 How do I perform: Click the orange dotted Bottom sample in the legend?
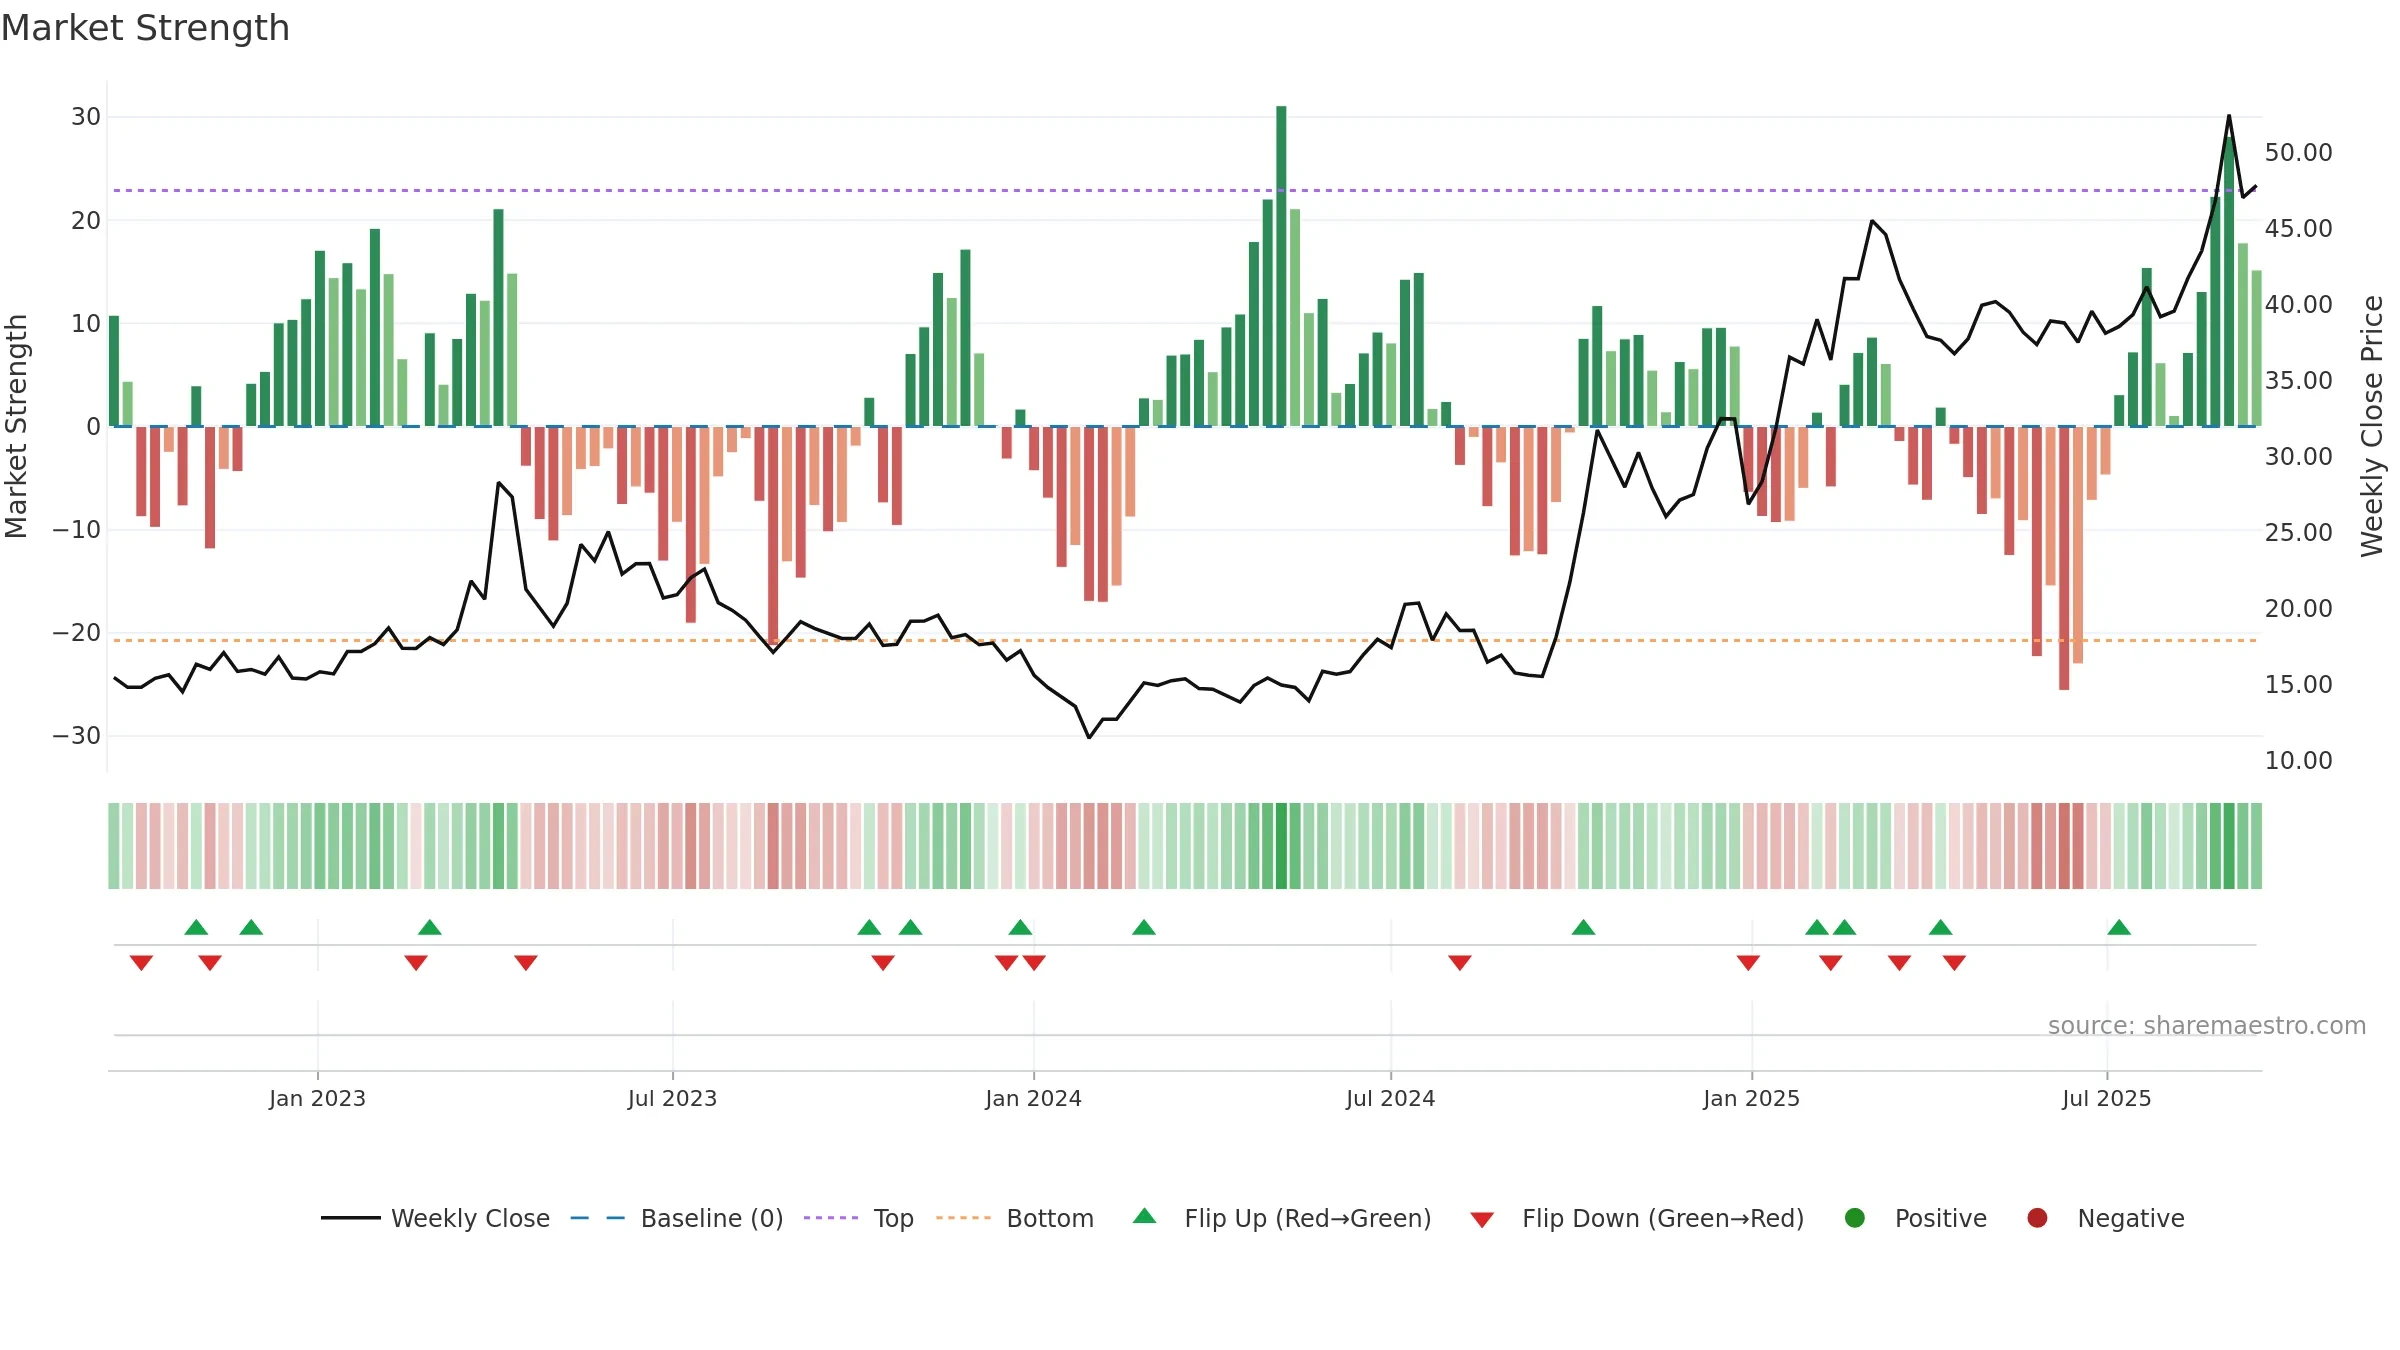(963, 1218)
